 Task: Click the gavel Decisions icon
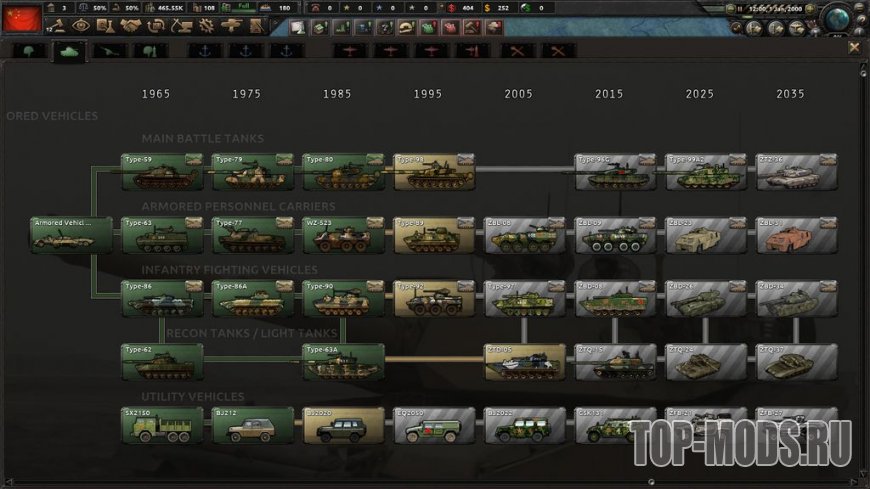pyautogui.click(x=58, y=25)
